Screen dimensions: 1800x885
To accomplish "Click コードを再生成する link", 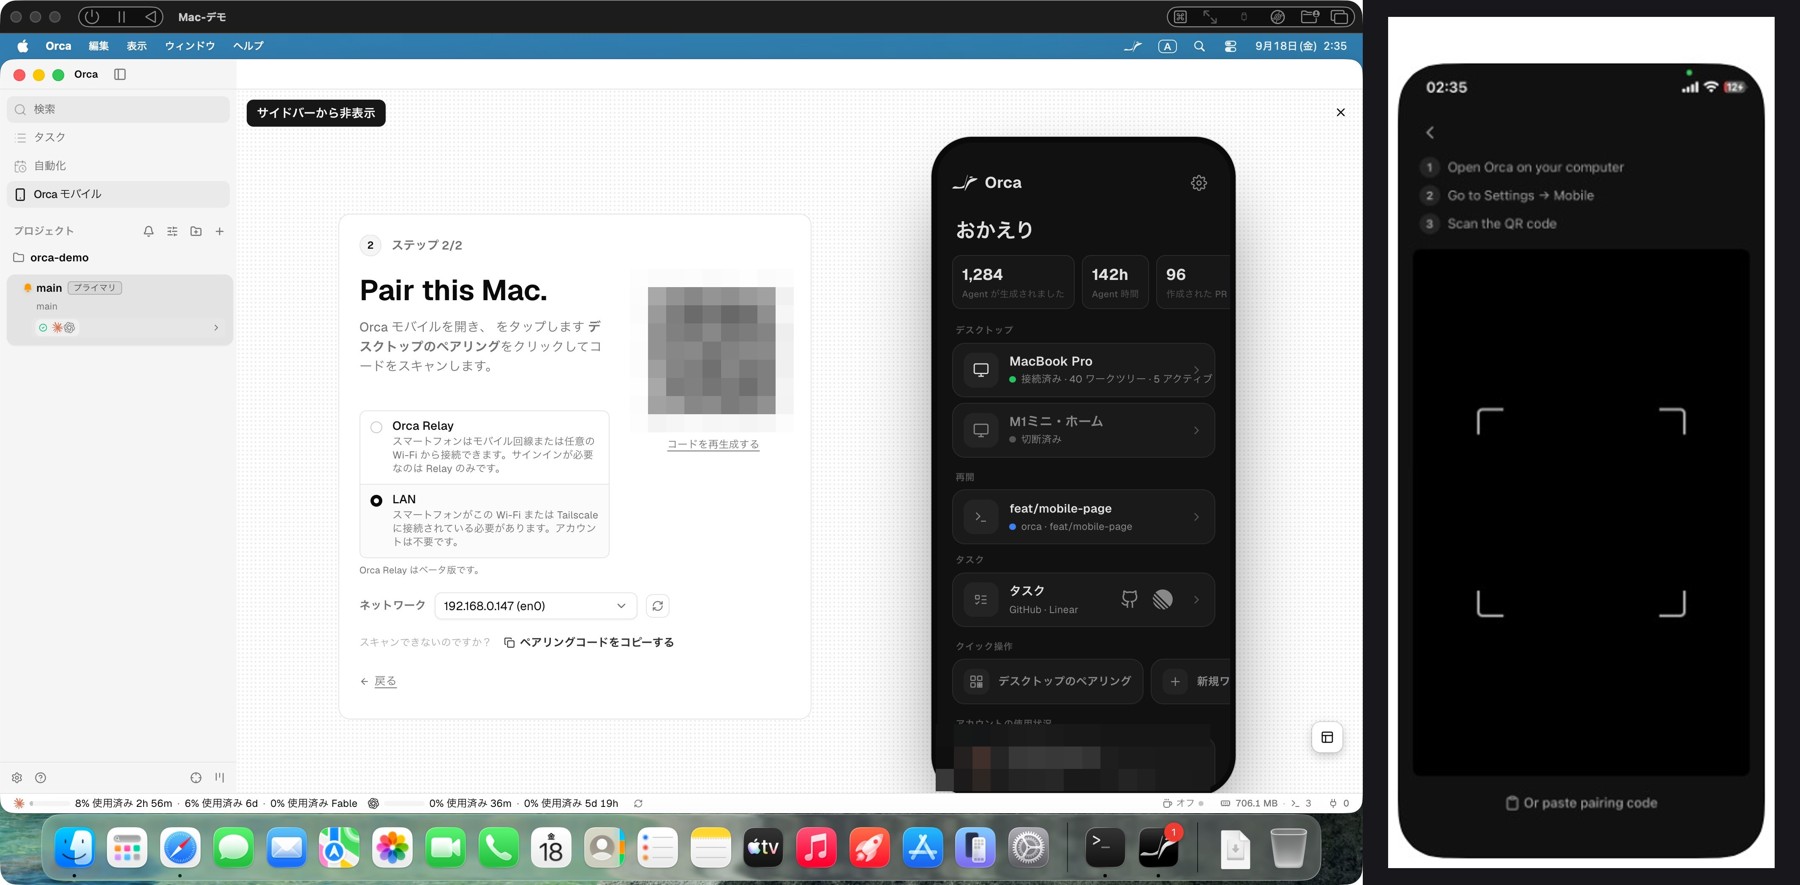I will (x=713, y=444).
